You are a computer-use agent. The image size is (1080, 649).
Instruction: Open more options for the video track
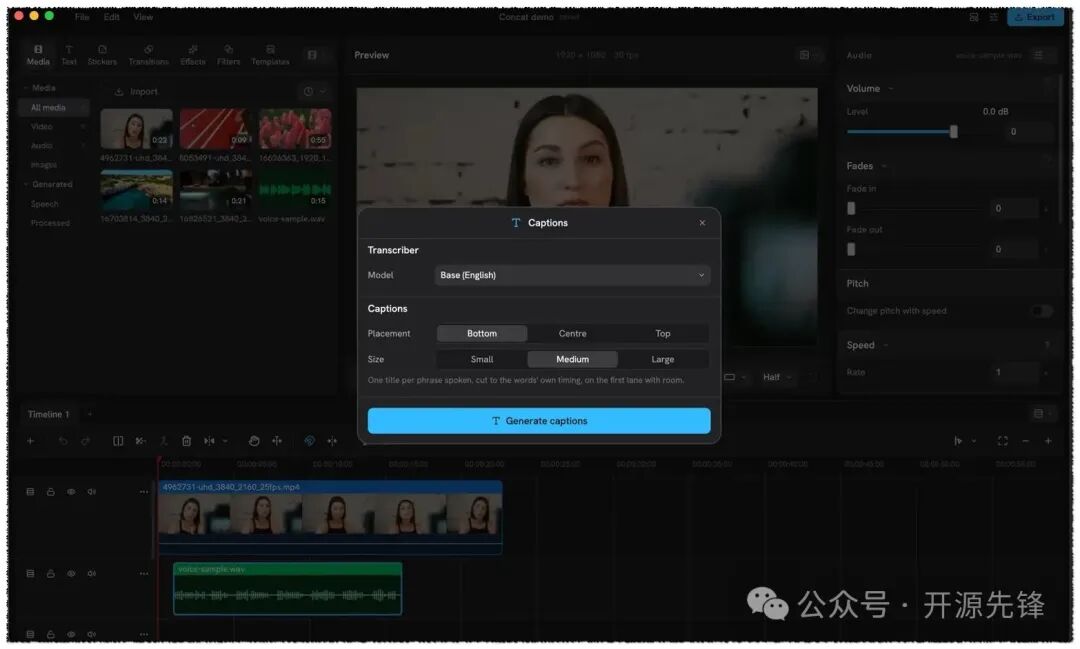click(x=143, y=492)
